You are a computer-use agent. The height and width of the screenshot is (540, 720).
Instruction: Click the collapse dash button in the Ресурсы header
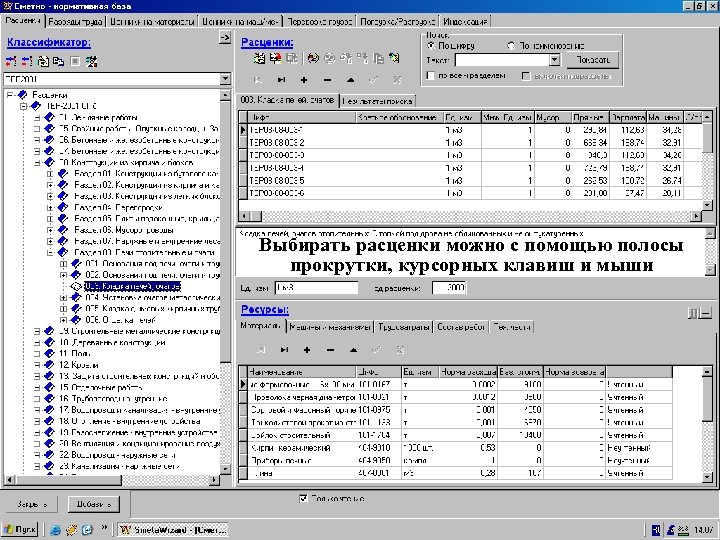pyautogui.click(x=706, y=313)
